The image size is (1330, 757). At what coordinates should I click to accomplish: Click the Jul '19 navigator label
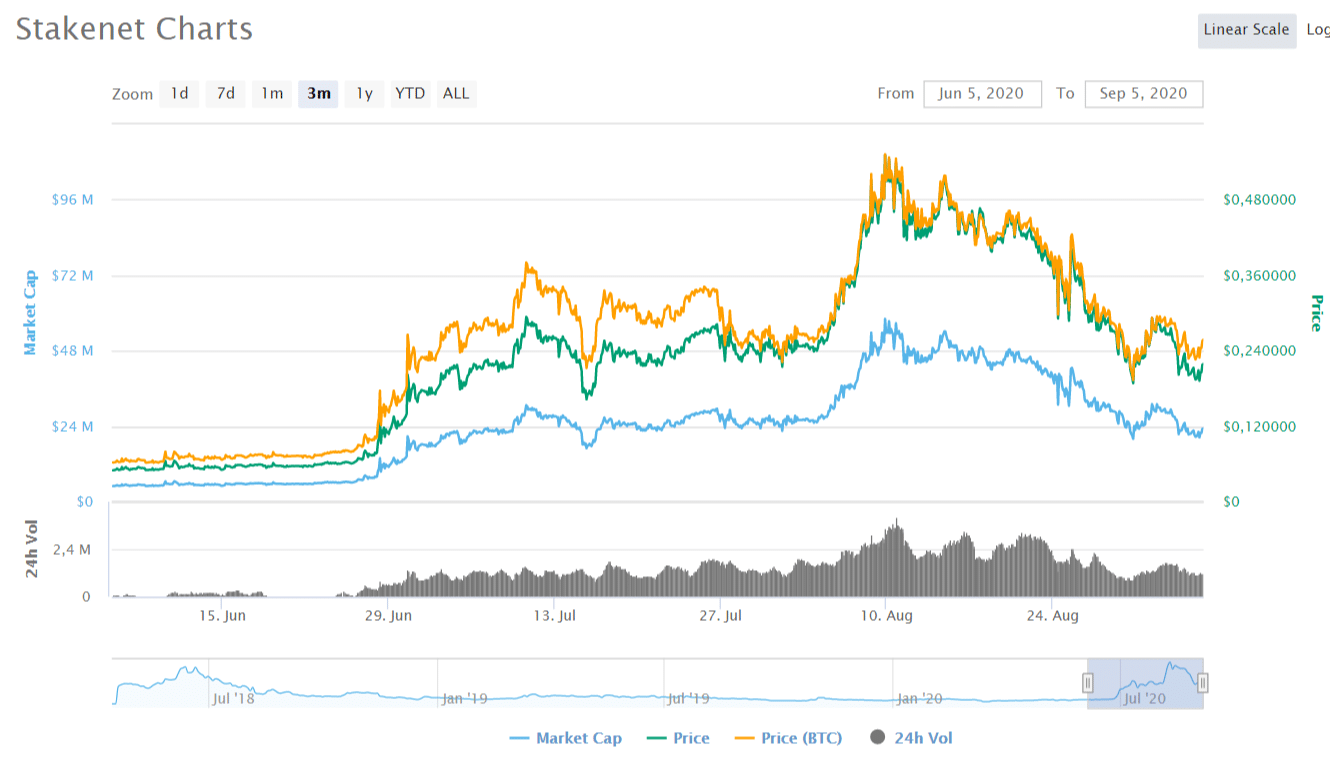[x=688, y=699]
